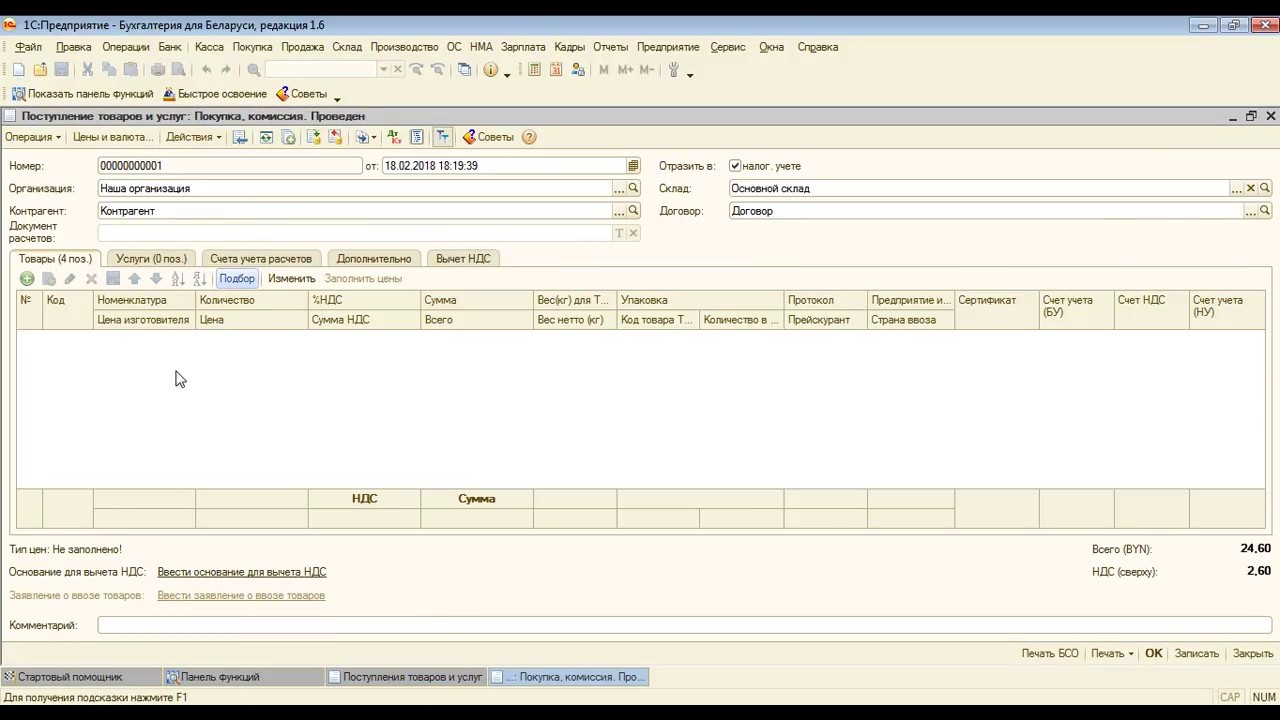Screen dimensions: 1280x720
Task: Click ellipsis select button of Организация field
Action: [619, 188]
